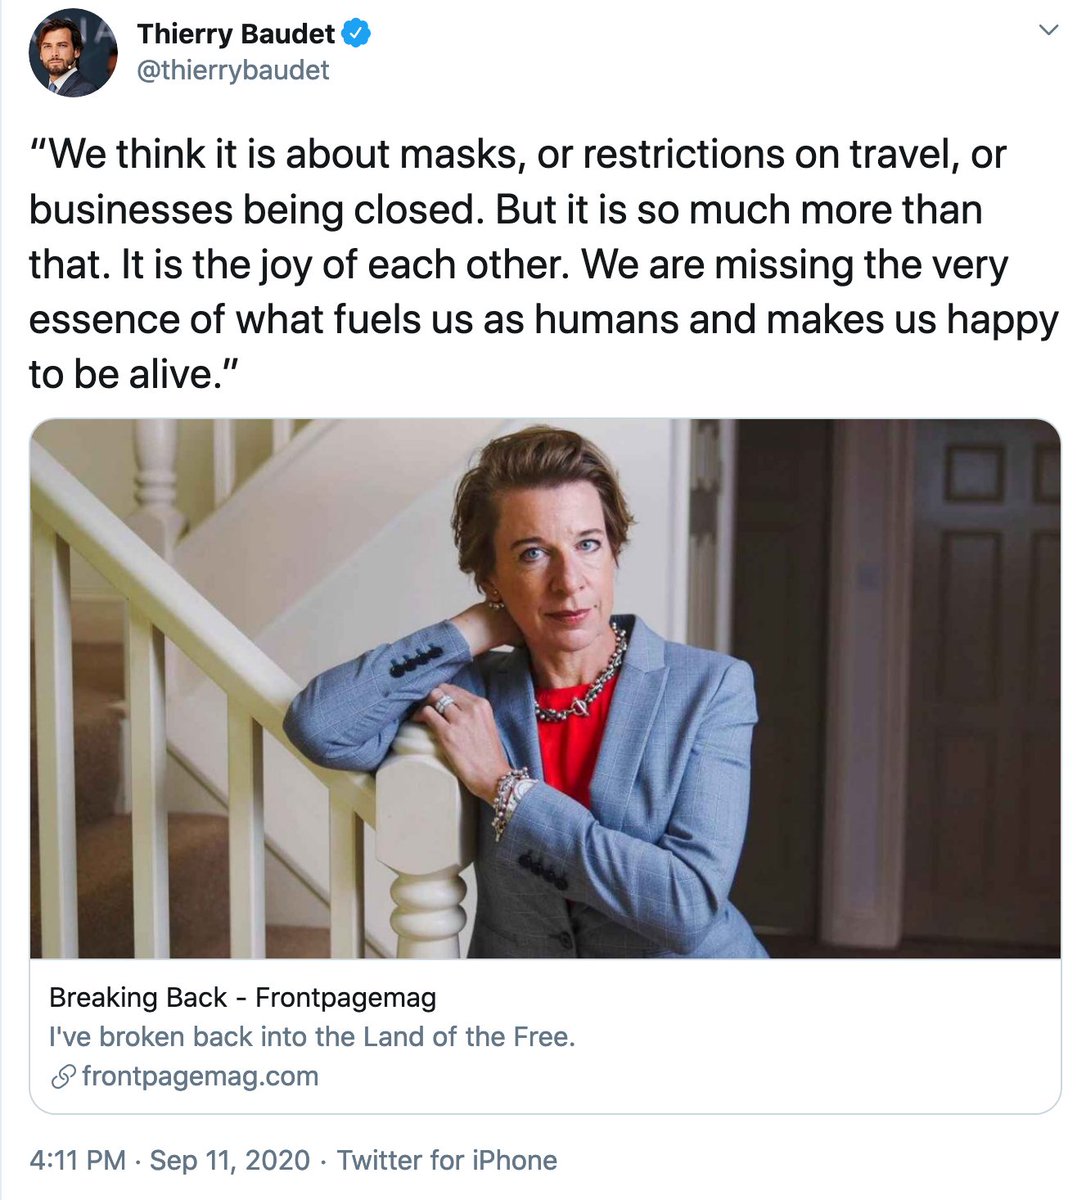The image size is (1077, 1200).
Task: Open the @thierrybaudet handle link
Action: [233, 71]
